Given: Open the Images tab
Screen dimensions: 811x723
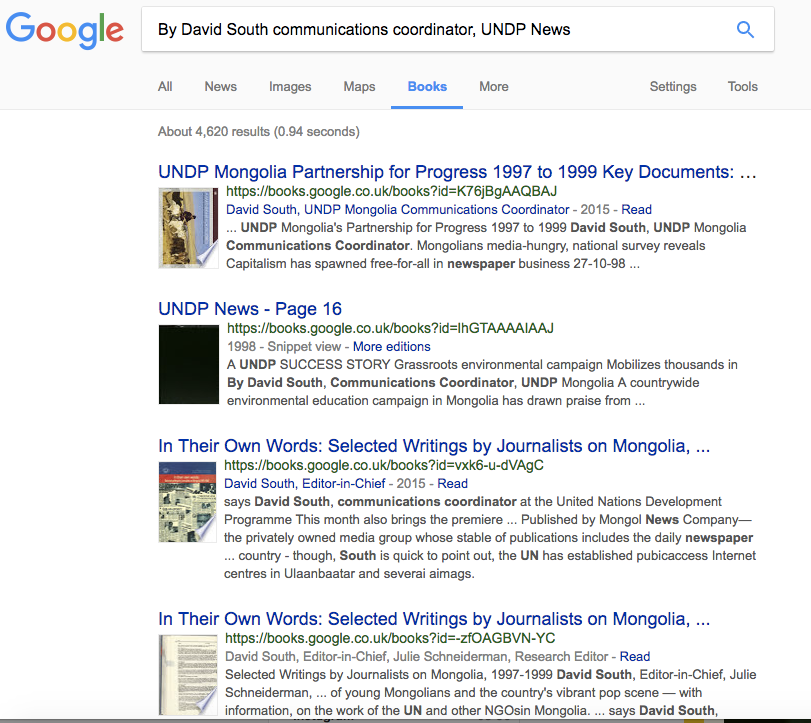Looking at the screenshot, I should (x=290, y=87).
